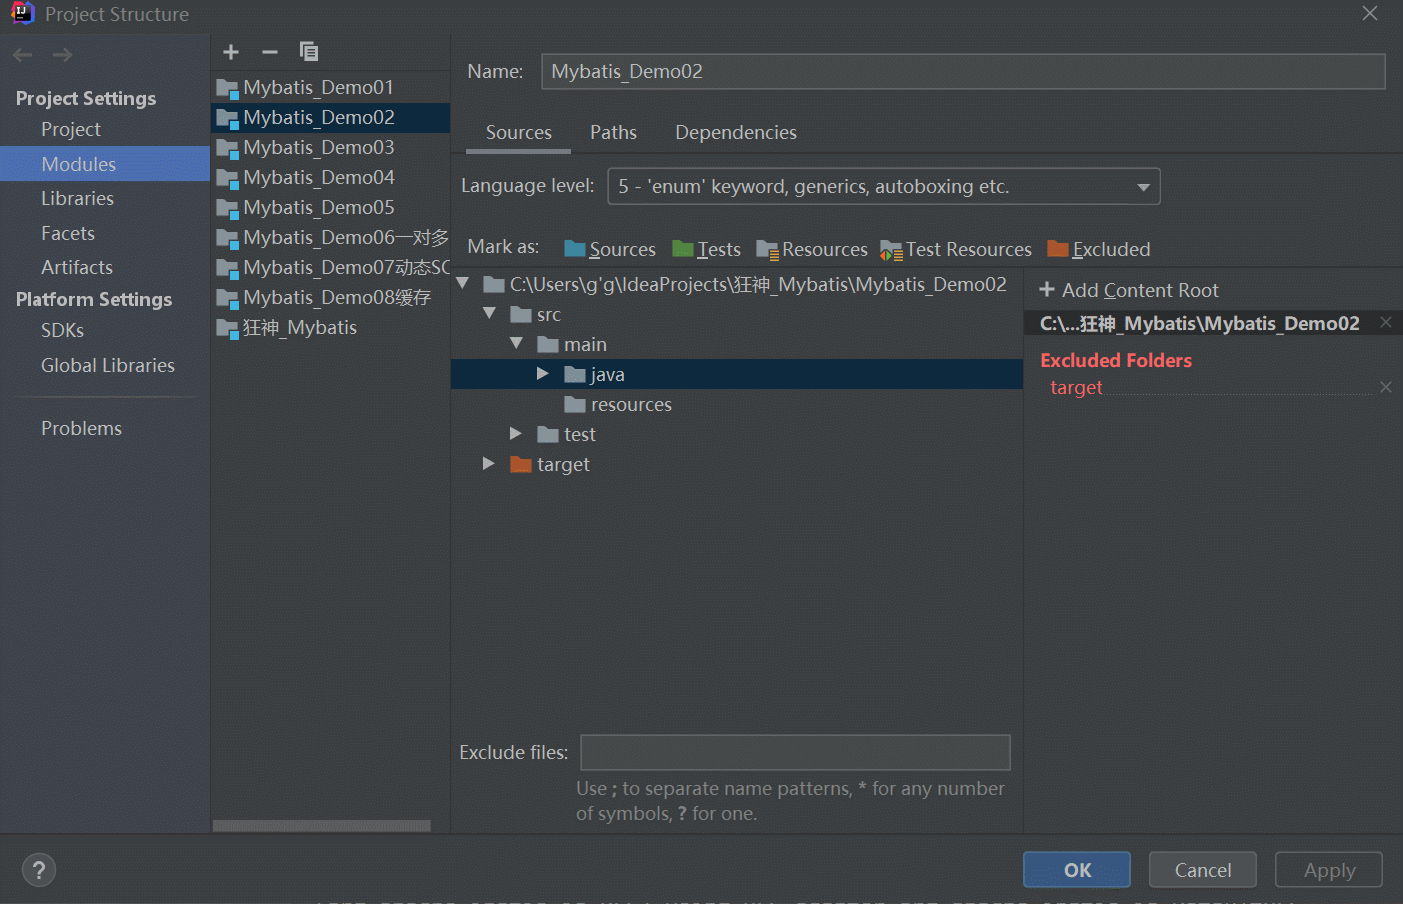Open the help question mark button

pos(39,870)
